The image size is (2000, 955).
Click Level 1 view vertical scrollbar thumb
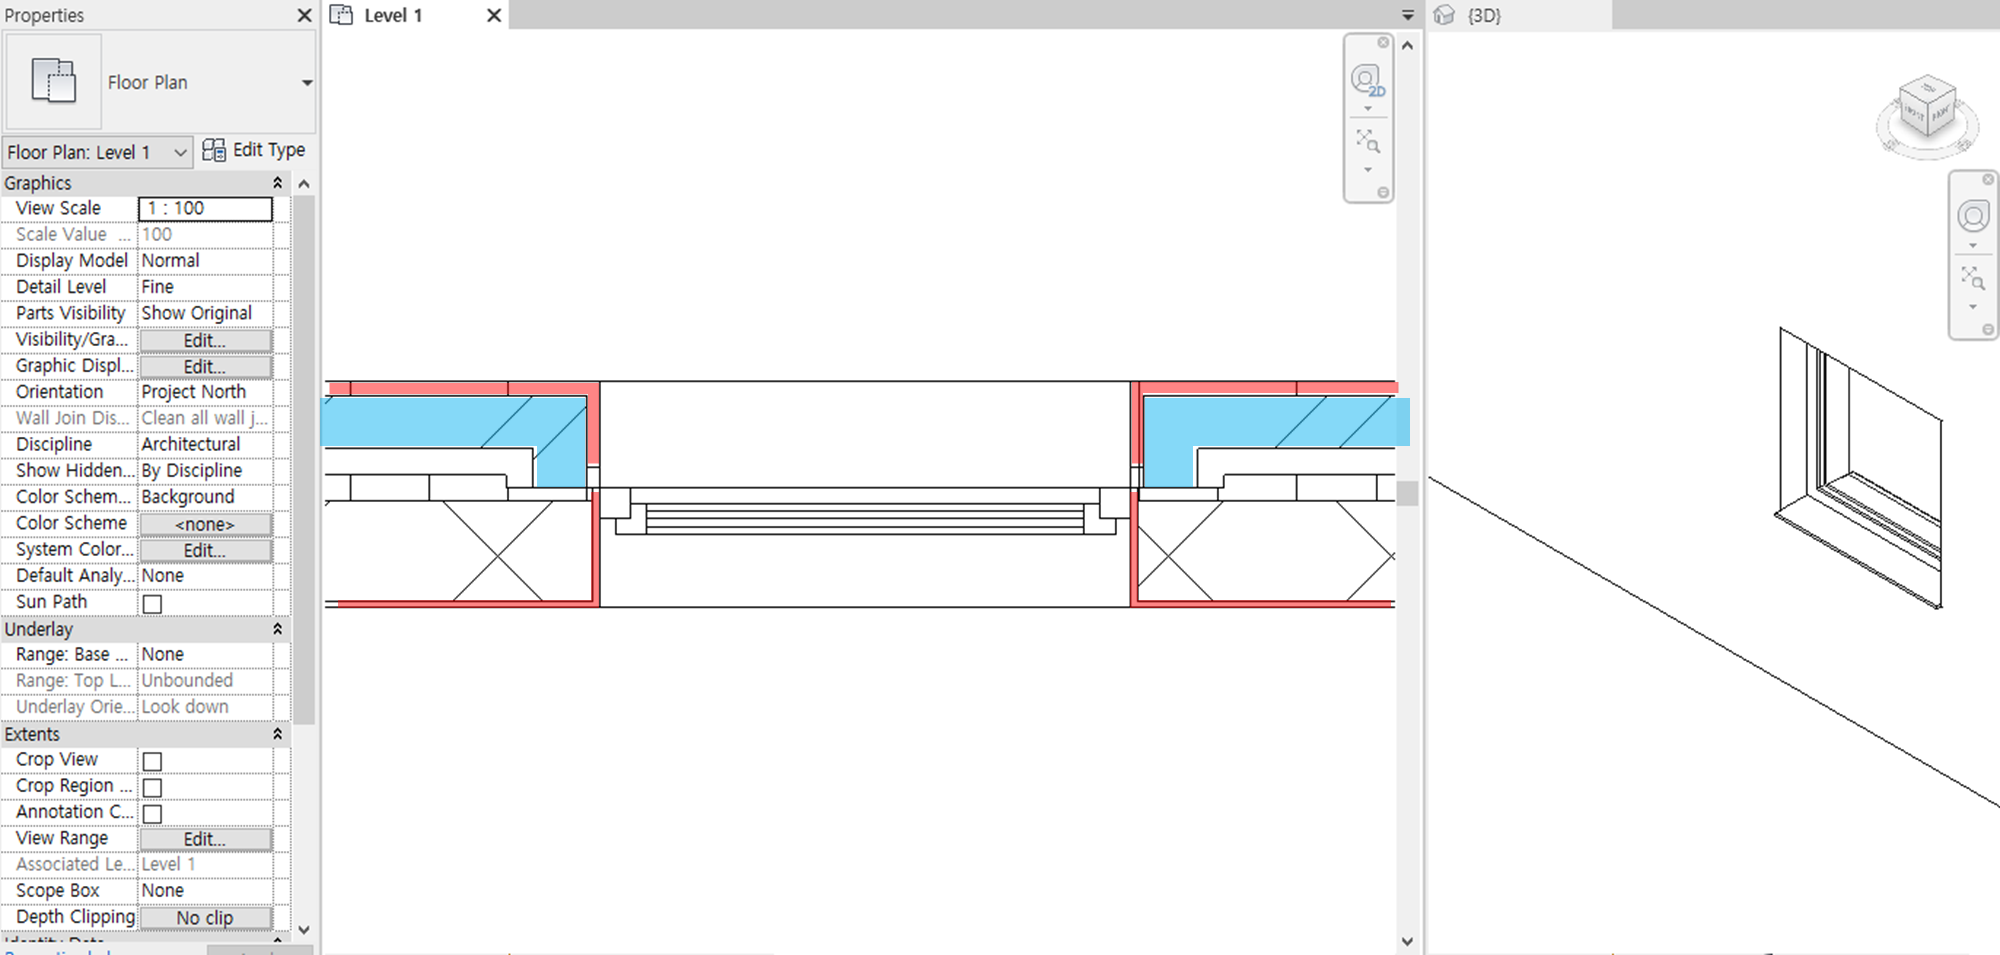1407,493
